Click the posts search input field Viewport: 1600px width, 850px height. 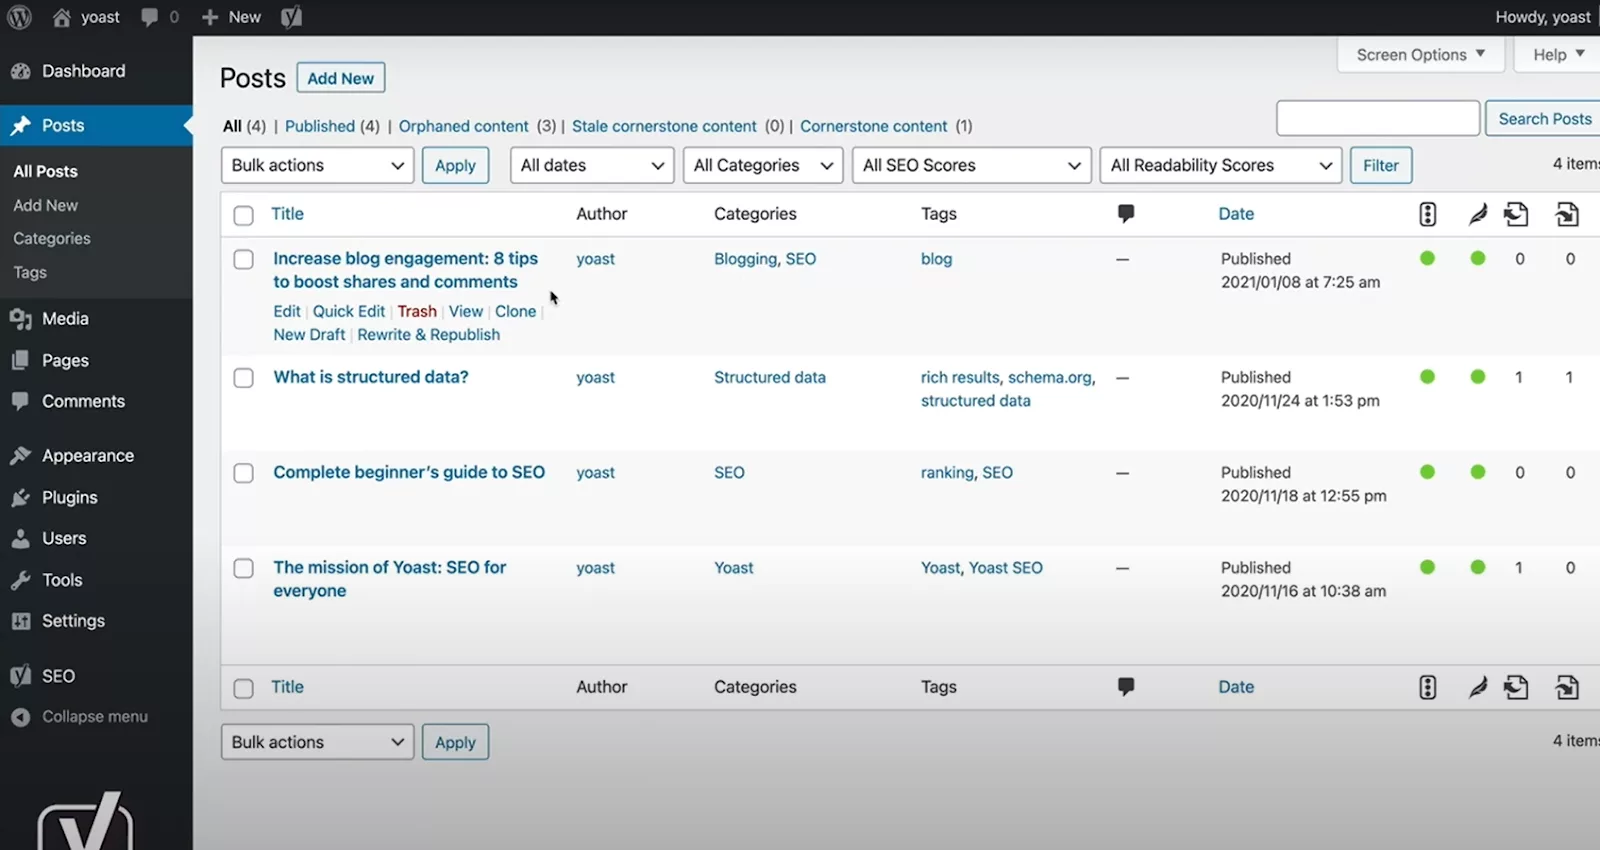click(x=1378, y=118)
